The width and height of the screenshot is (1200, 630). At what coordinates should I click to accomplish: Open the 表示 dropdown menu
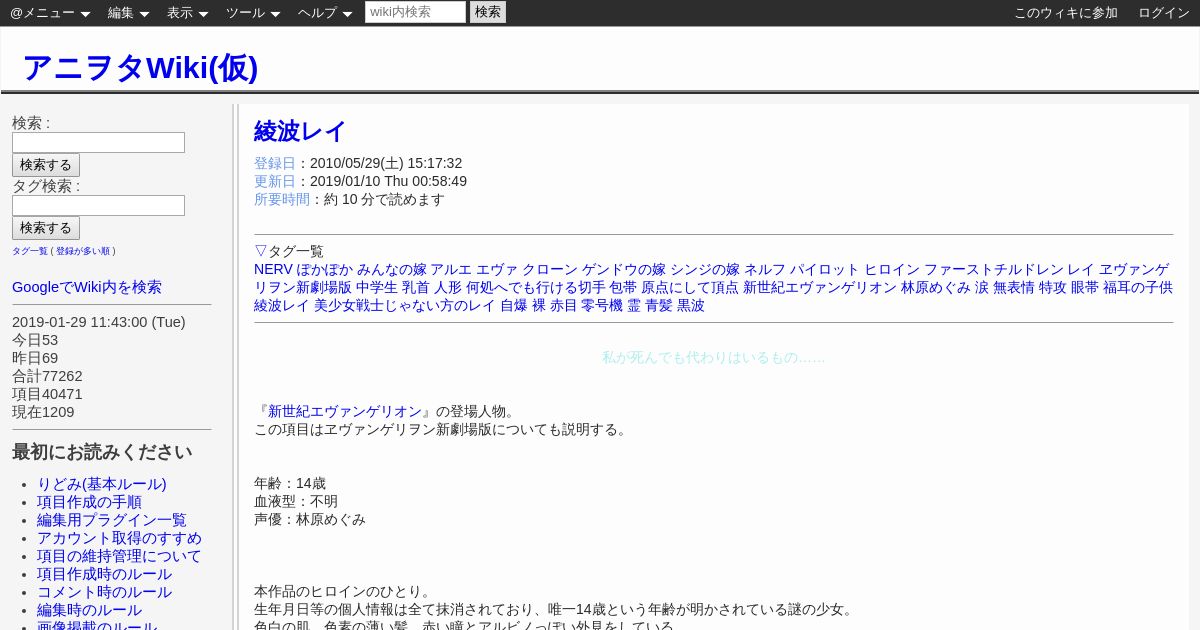coord(187,13)
